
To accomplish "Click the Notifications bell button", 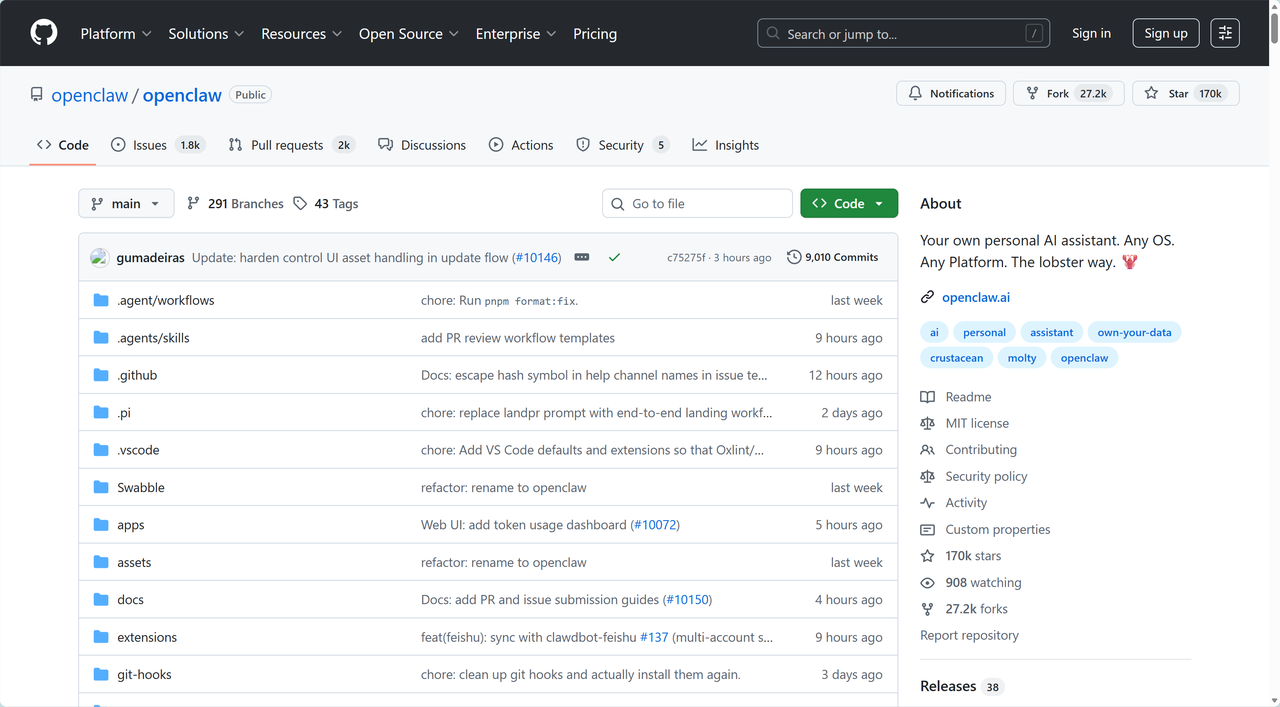I will pos(951,93).
